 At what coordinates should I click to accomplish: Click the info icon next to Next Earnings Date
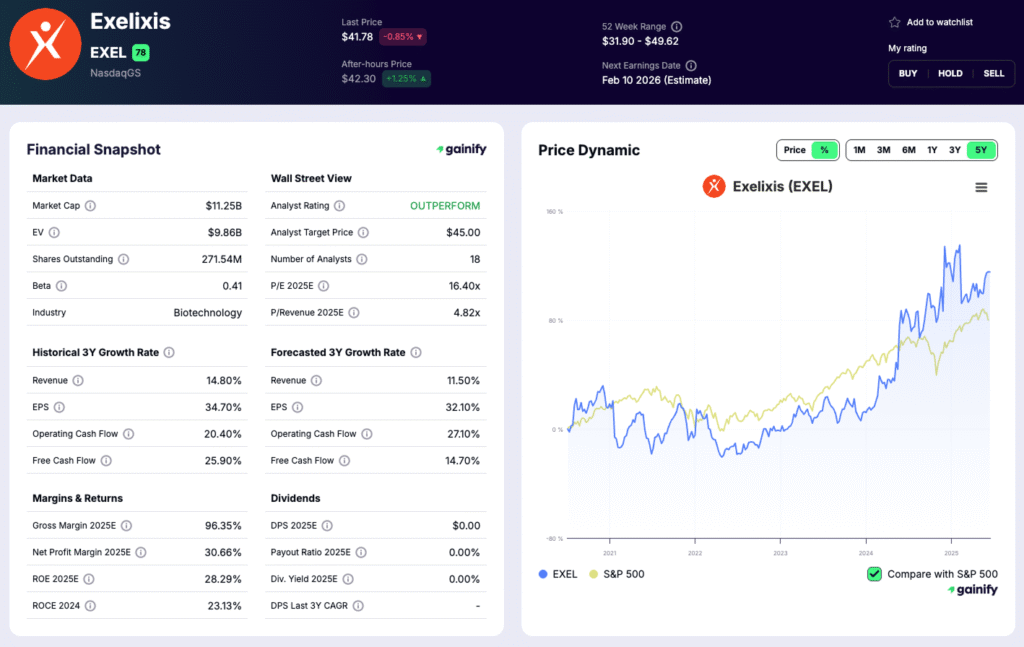click(690, 65)
